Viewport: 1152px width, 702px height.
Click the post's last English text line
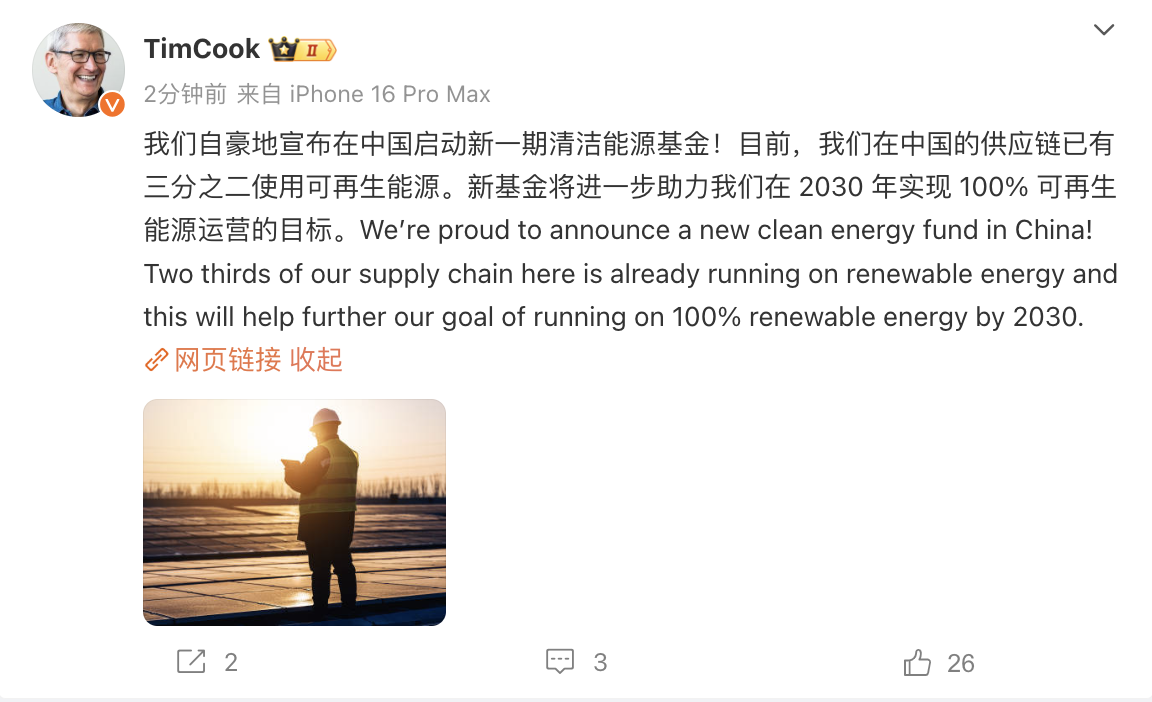613,317
